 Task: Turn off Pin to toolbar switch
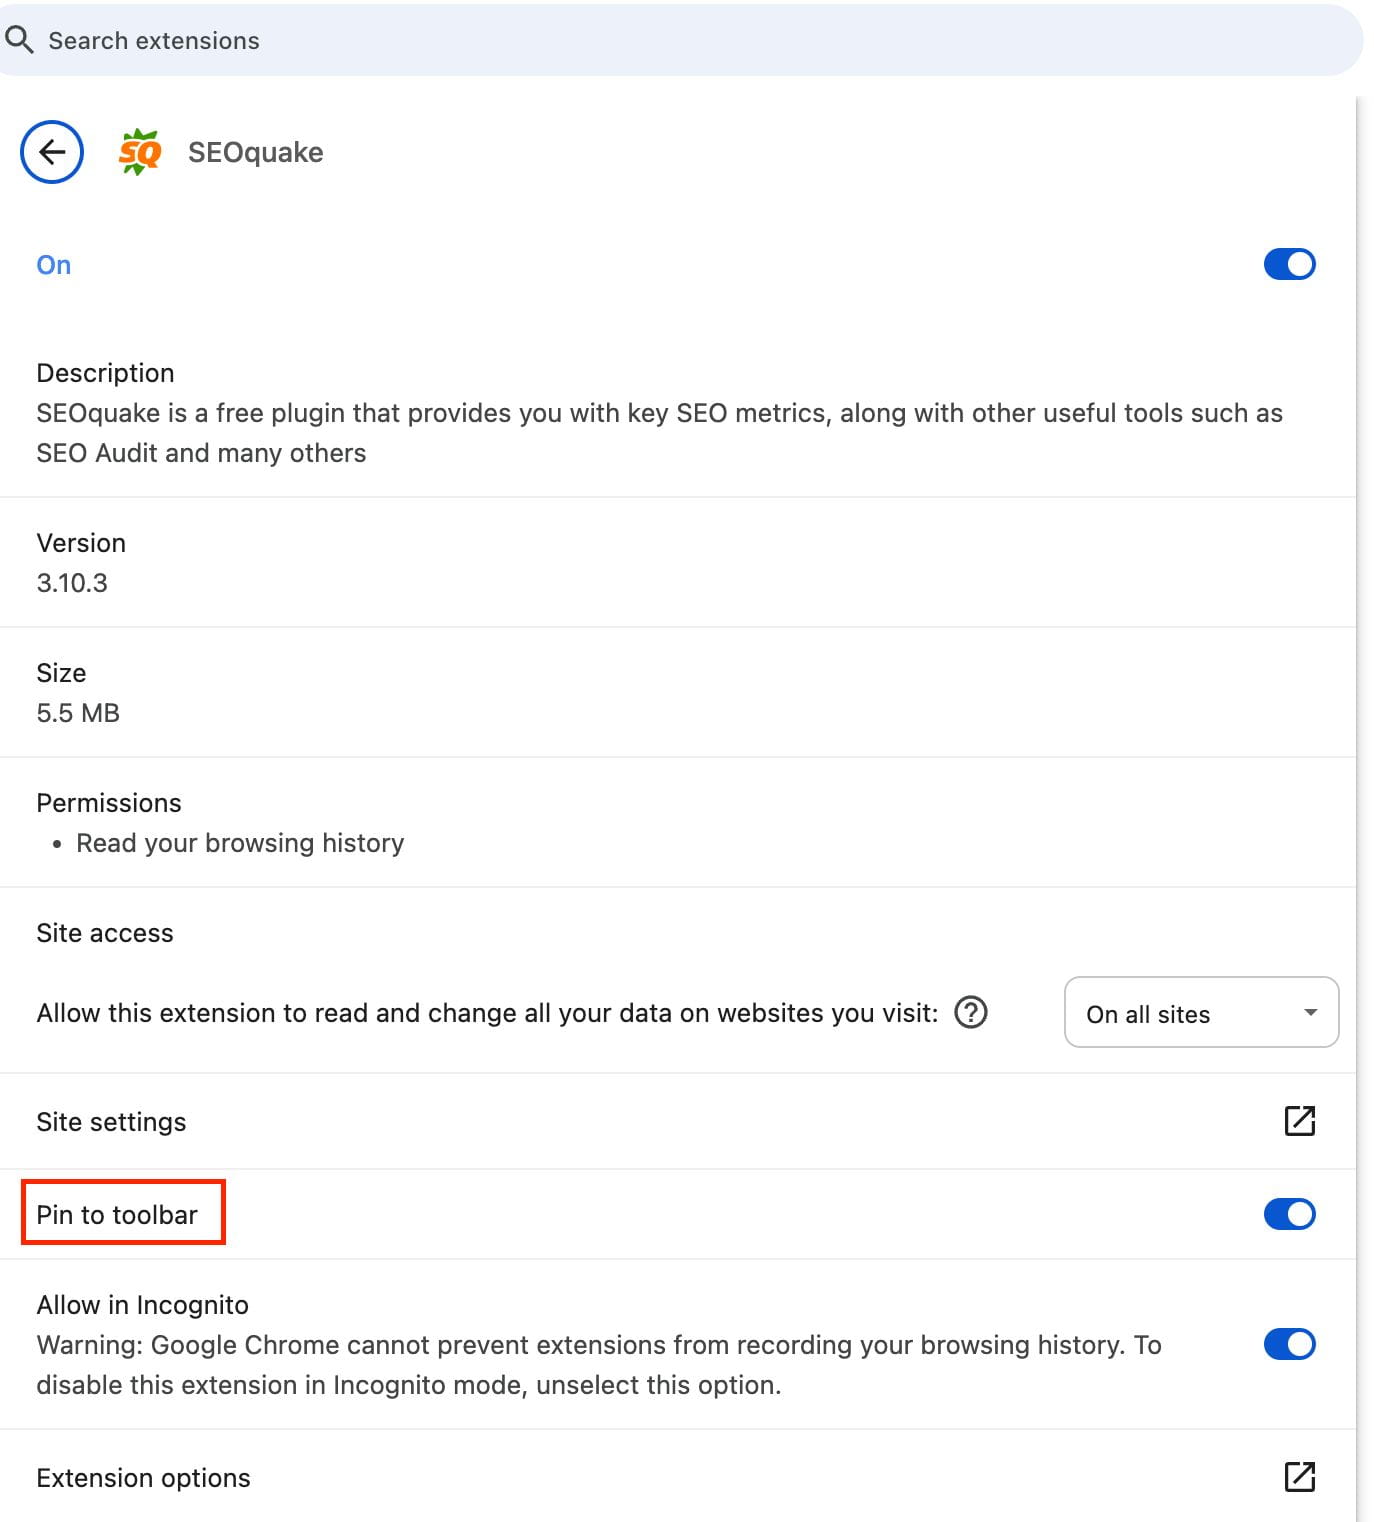[x=1290, y=1214]
